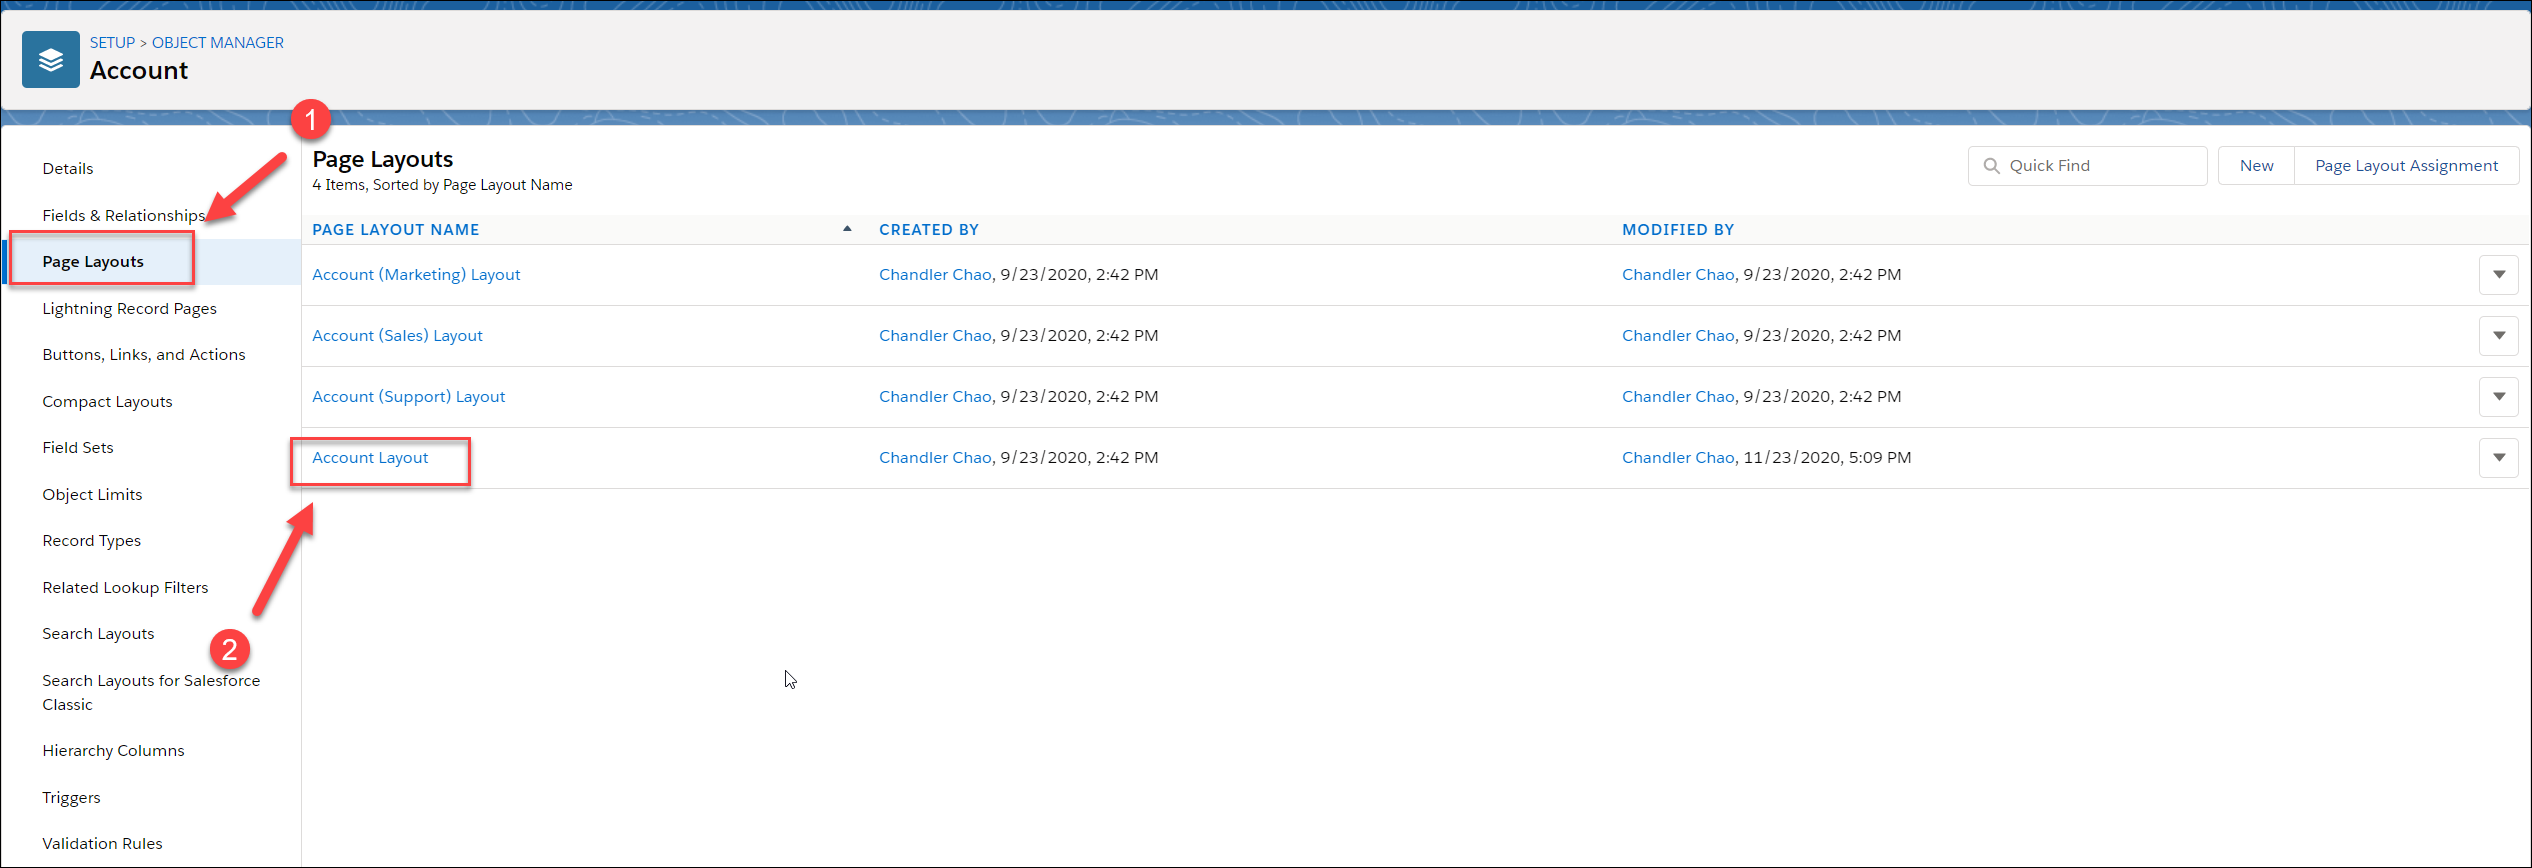Viewport: 2532px width, 868px height.
Task: Open Validation Rules in sidebar
Action: (102, 844)
